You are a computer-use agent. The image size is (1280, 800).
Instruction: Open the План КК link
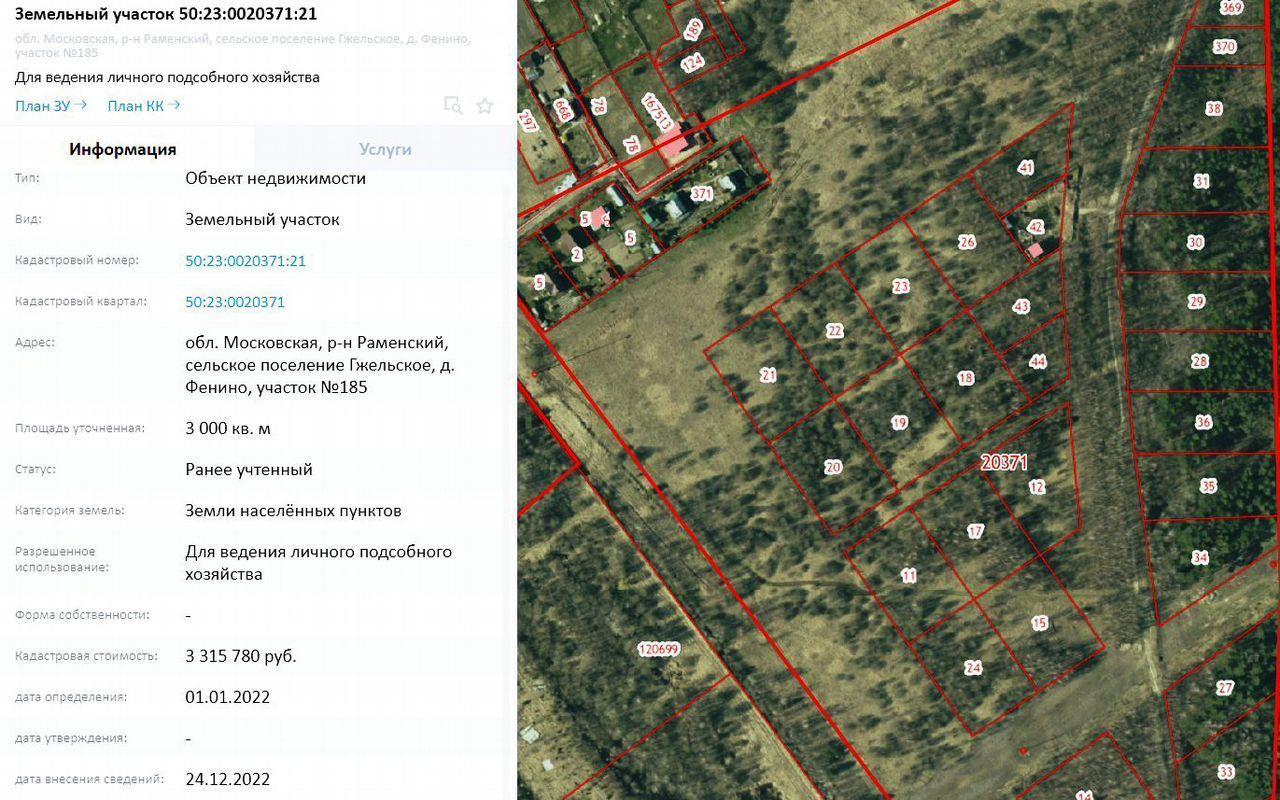pyautogui.click(x=143, y=106)
